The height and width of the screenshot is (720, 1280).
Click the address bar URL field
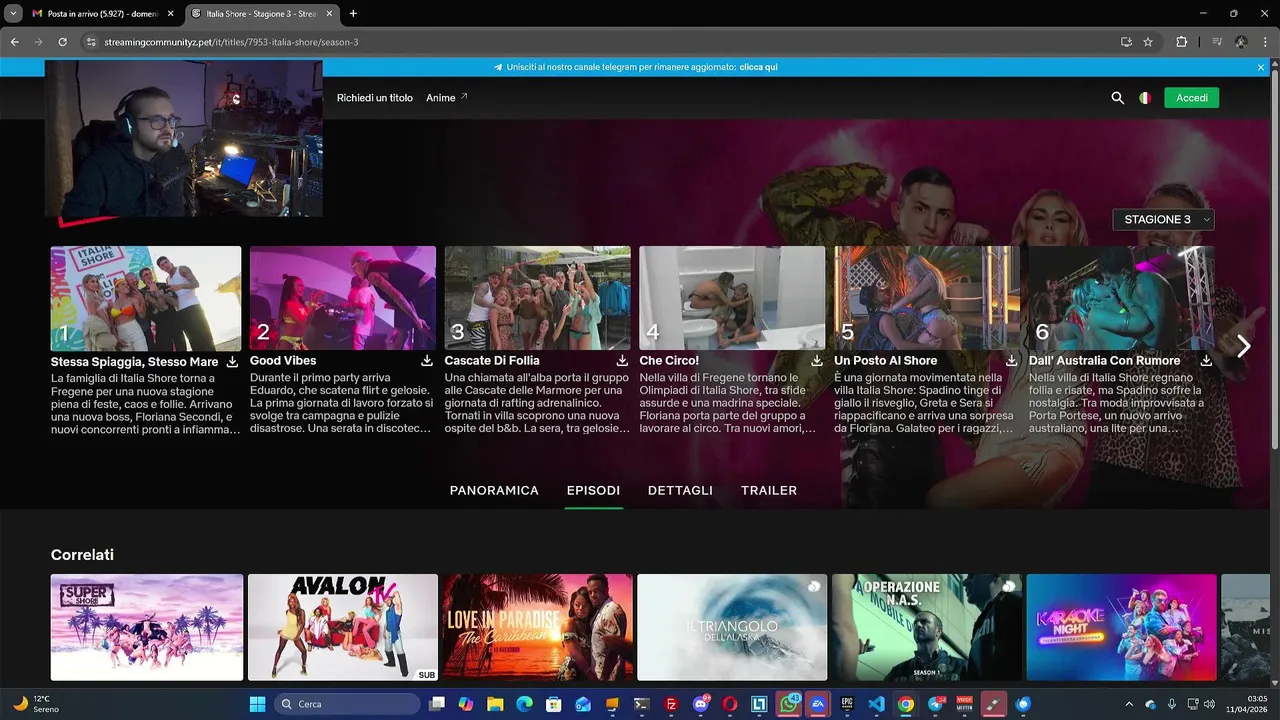(600, 42)
